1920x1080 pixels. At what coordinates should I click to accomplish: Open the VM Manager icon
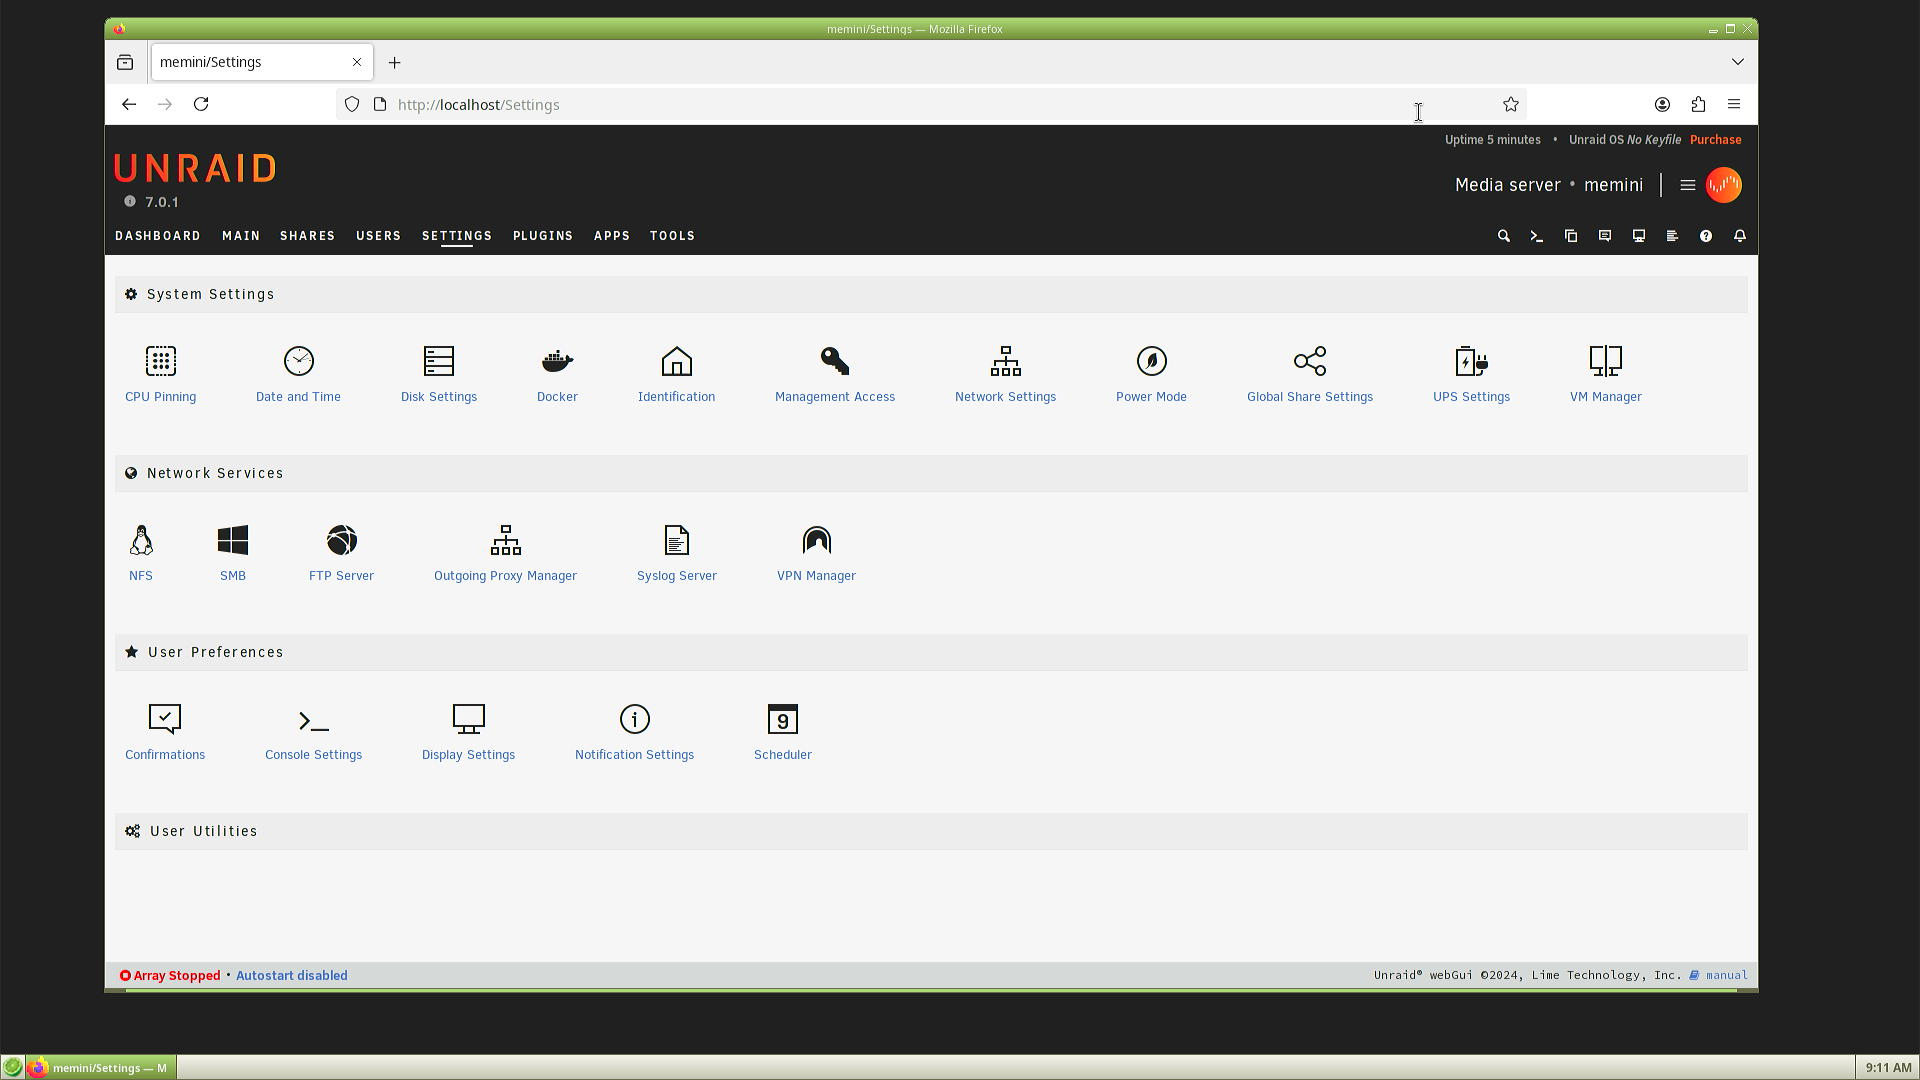tap(1605, 361)
